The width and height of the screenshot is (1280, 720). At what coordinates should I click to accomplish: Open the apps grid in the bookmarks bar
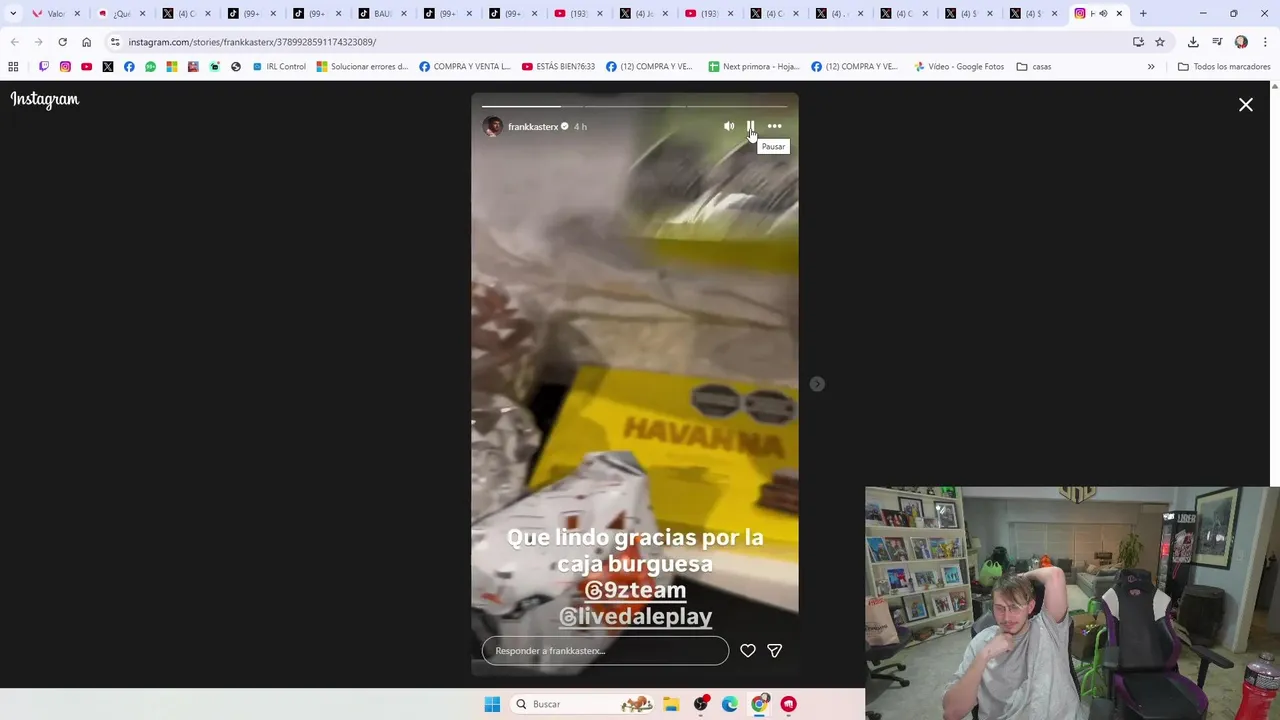(x=13, y=67)
